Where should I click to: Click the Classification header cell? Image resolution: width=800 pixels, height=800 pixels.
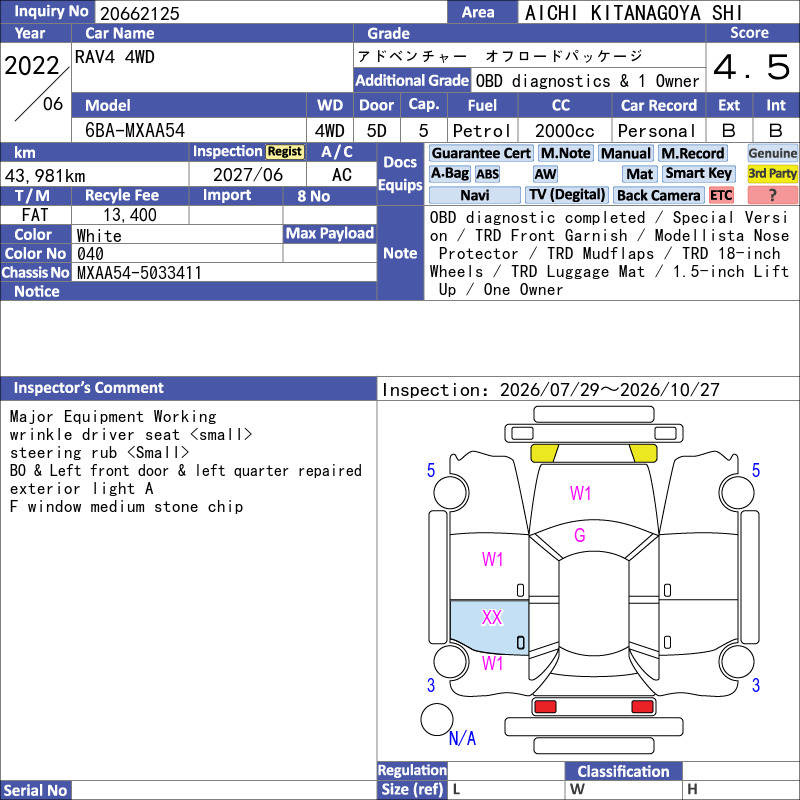(x=623, y=771)
